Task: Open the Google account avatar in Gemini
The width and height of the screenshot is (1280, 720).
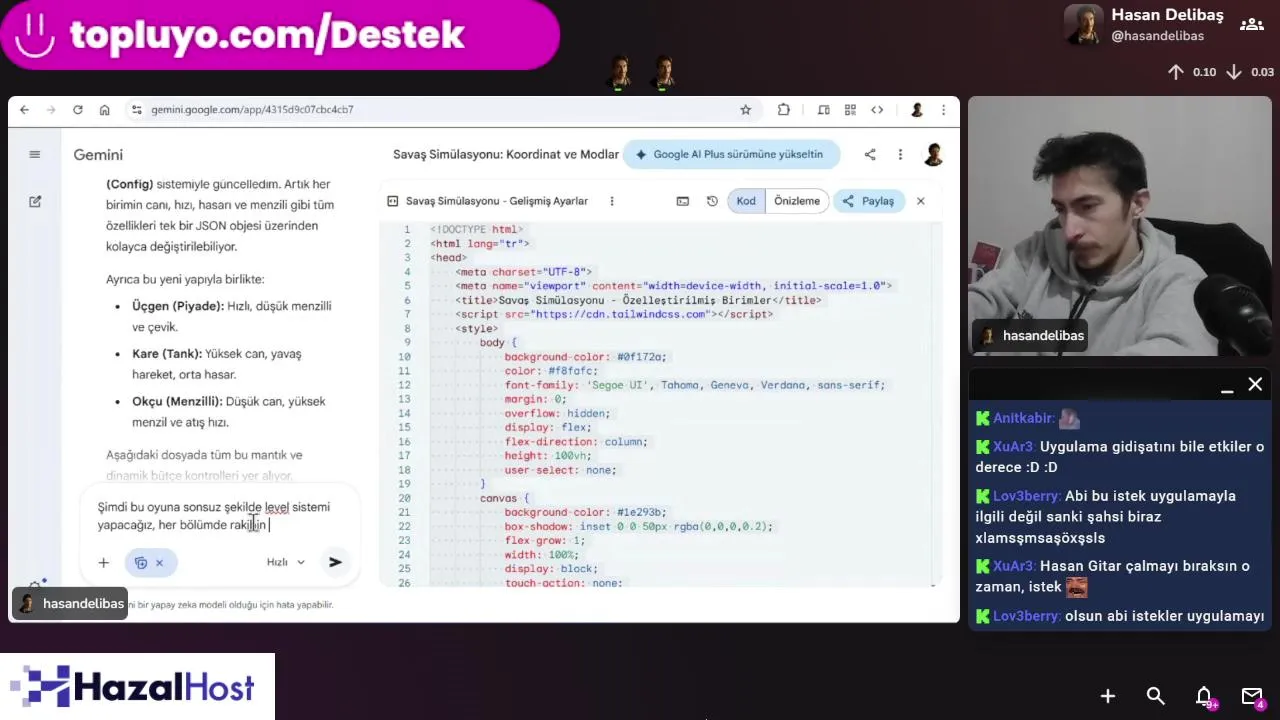Action: (933, 155)
